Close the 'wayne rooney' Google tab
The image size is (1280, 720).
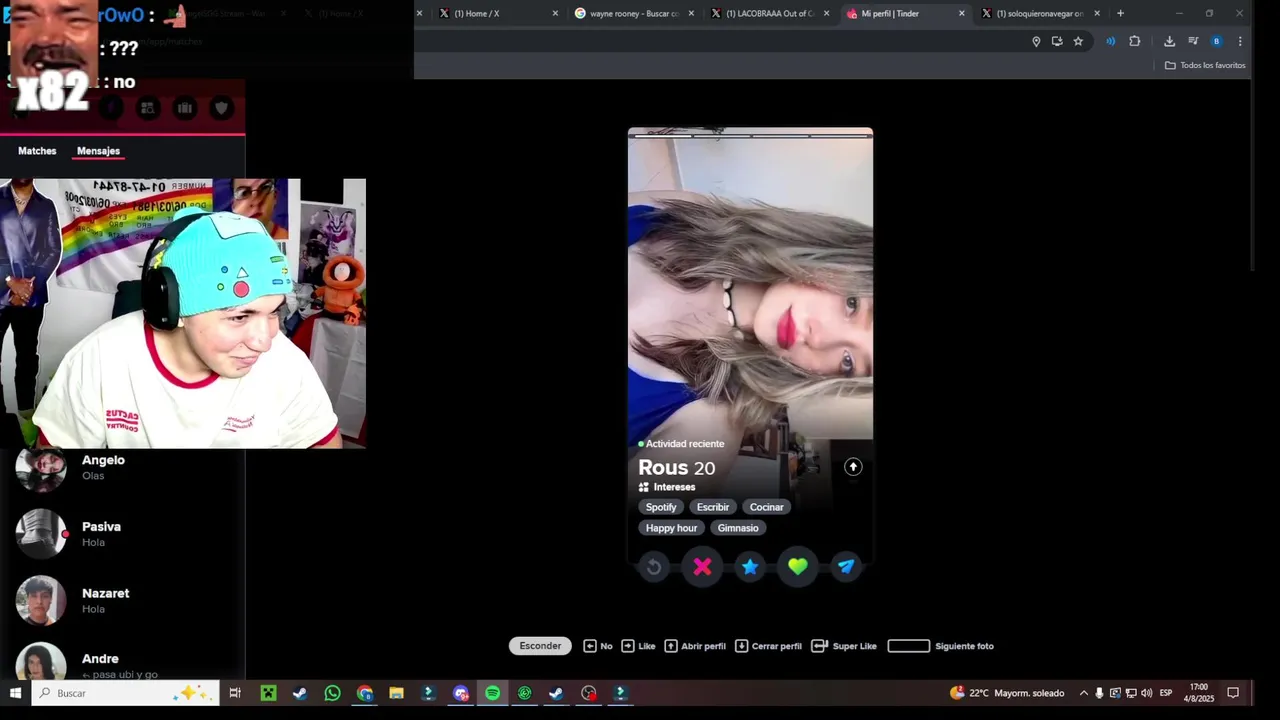click(x=691, y=13)
